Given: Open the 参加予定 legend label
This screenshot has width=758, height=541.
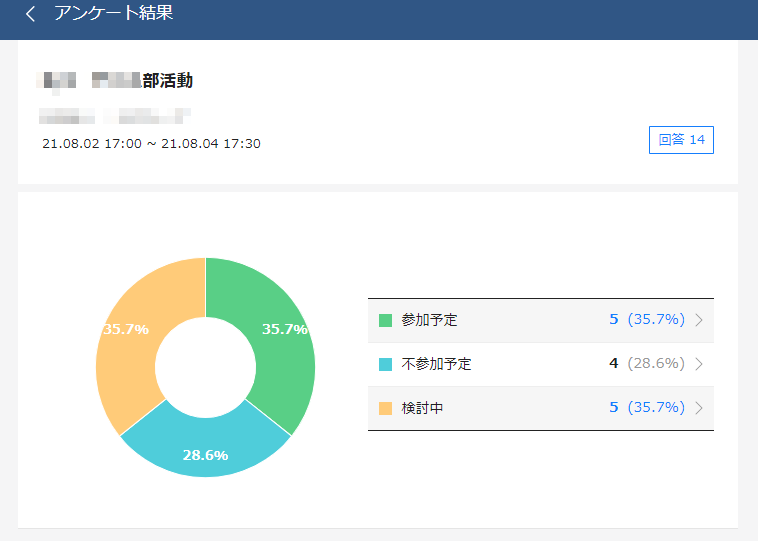Looking at the screenshot, I should (x=430, y=320).
